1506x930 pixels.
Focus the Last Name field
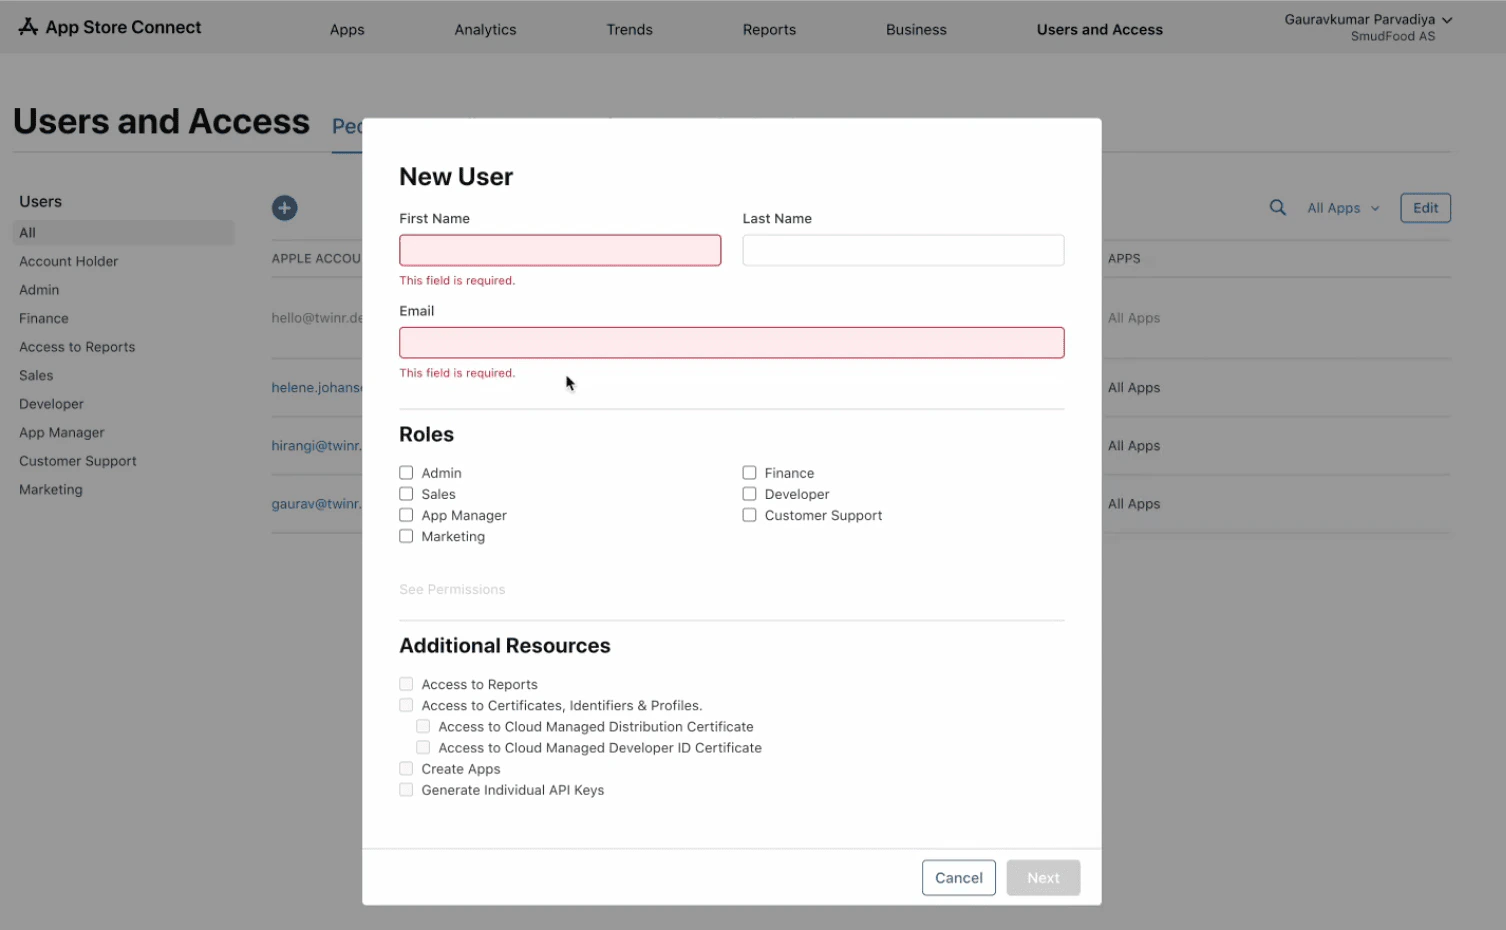click(x=903, y=250)
